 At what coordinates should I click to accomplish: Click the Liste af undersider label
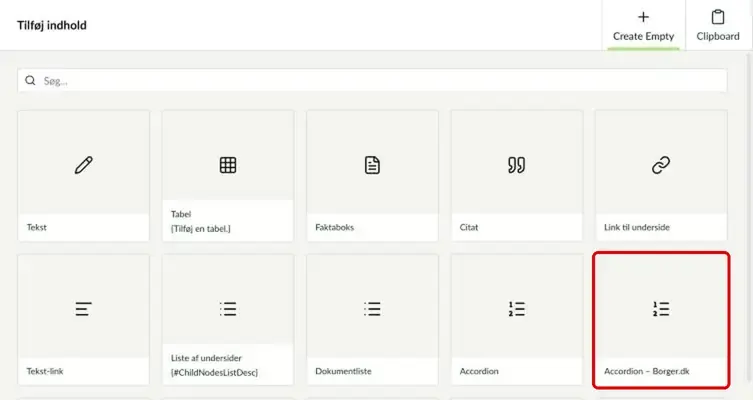(x=206, y=358)
